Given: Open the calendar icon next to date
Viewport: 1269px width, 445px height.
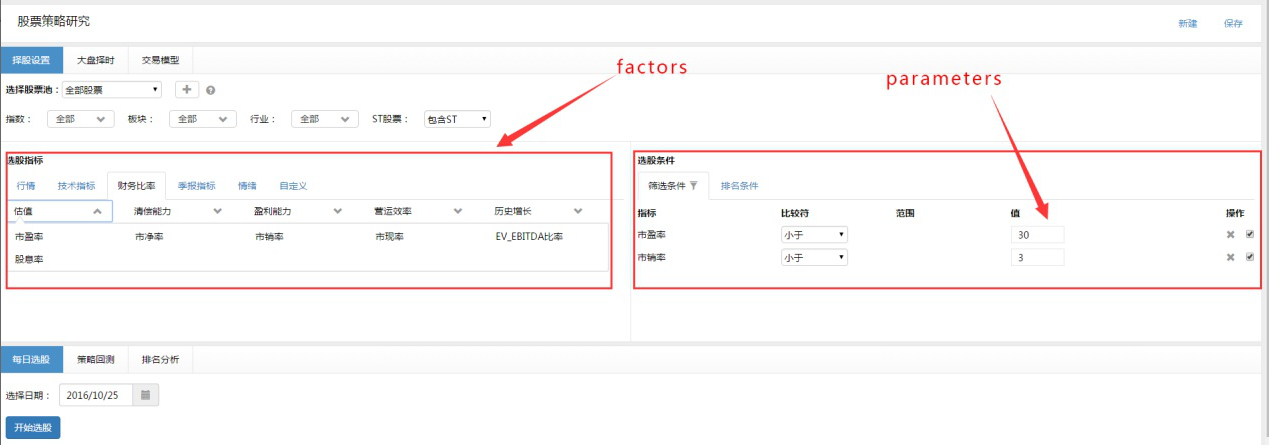Looking at the screenshot, I should click(x=145, y=395).
